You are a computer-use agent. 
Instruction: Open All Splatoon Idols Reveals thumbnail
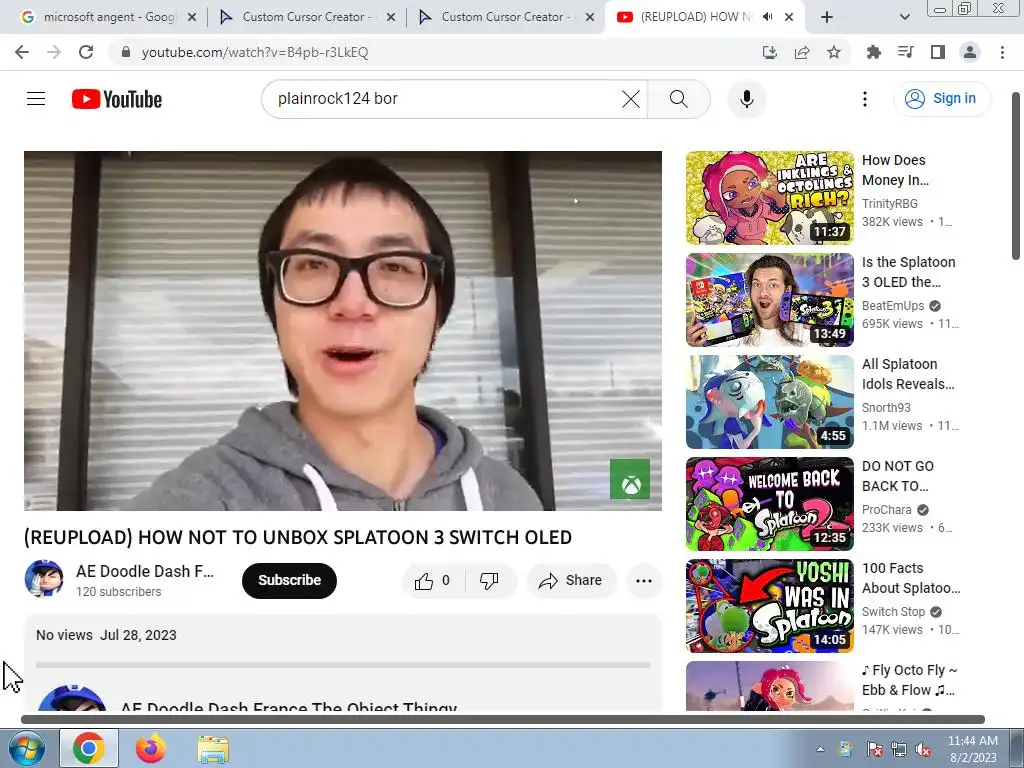(769, 402)
